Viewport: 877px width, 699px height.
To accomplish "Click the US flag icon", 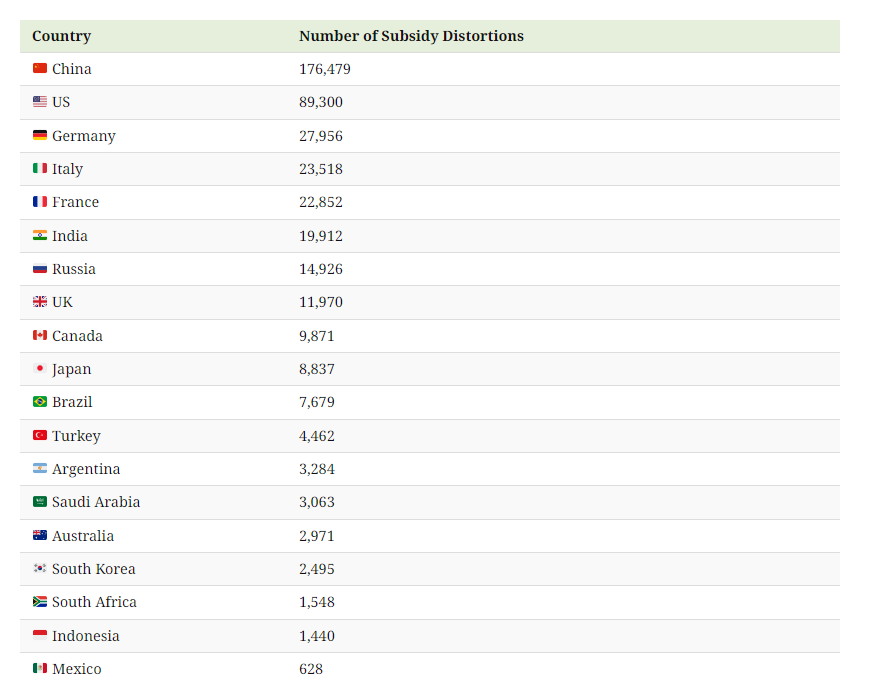I will pos(40,101).
